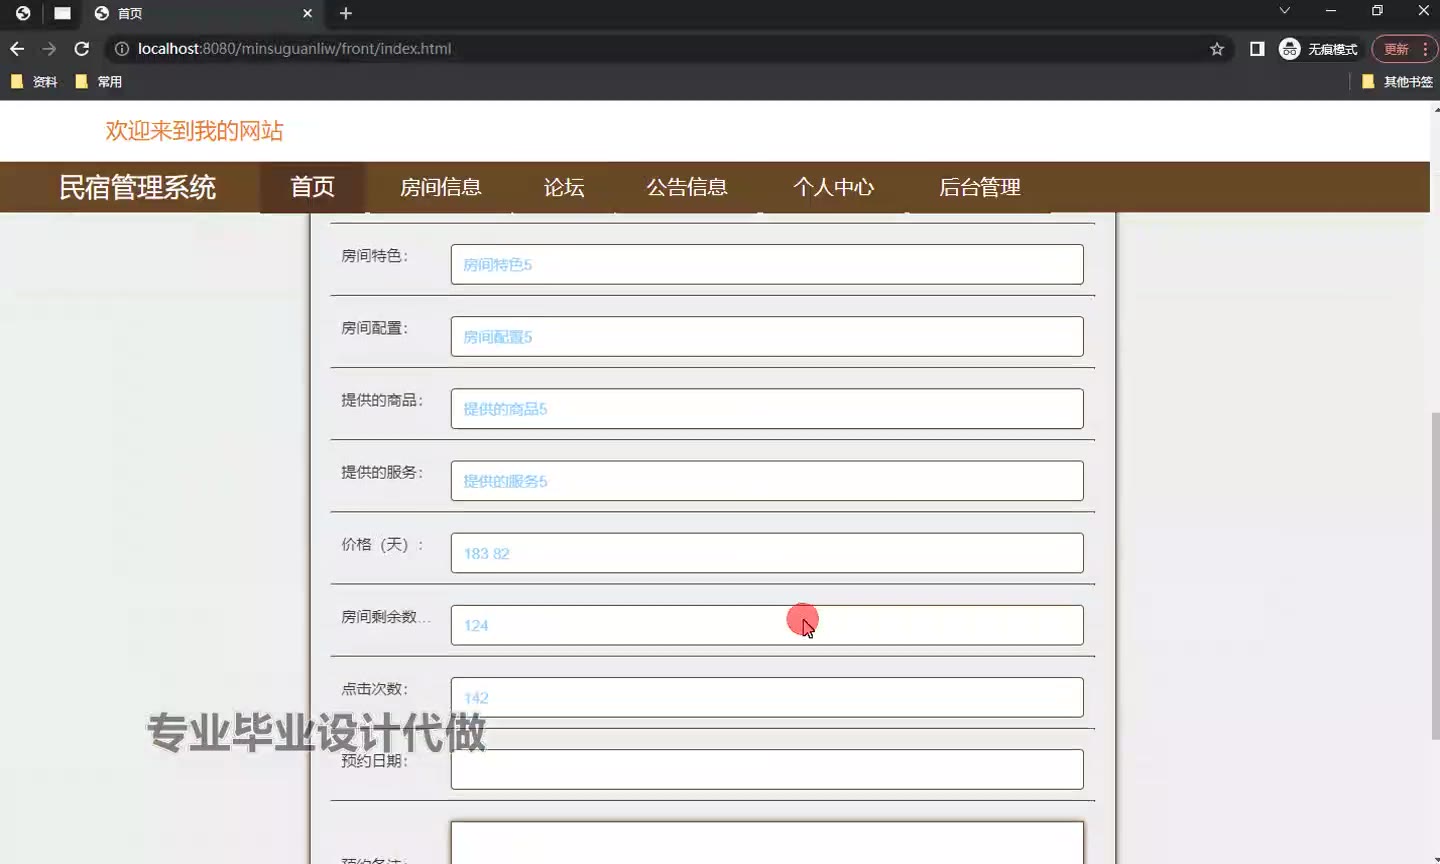The width and height of the screenshot is (1440, 864).
Task: Reload the page with refresh icon
Action: point(82,49)
